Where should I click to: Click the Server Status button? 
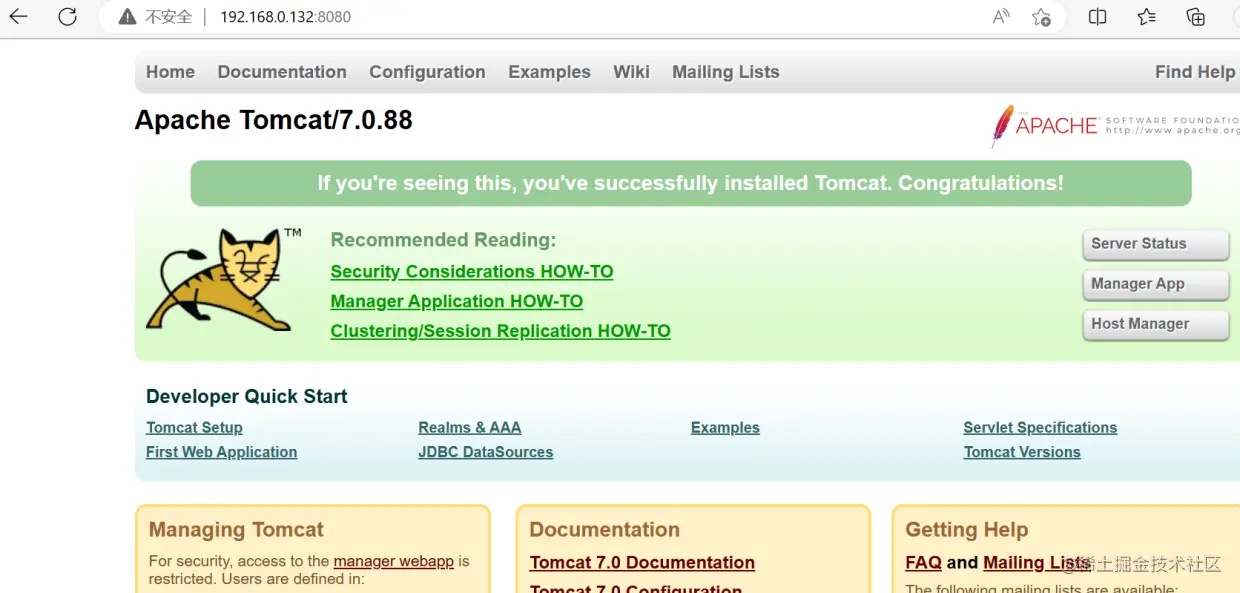coord(1155,244)
